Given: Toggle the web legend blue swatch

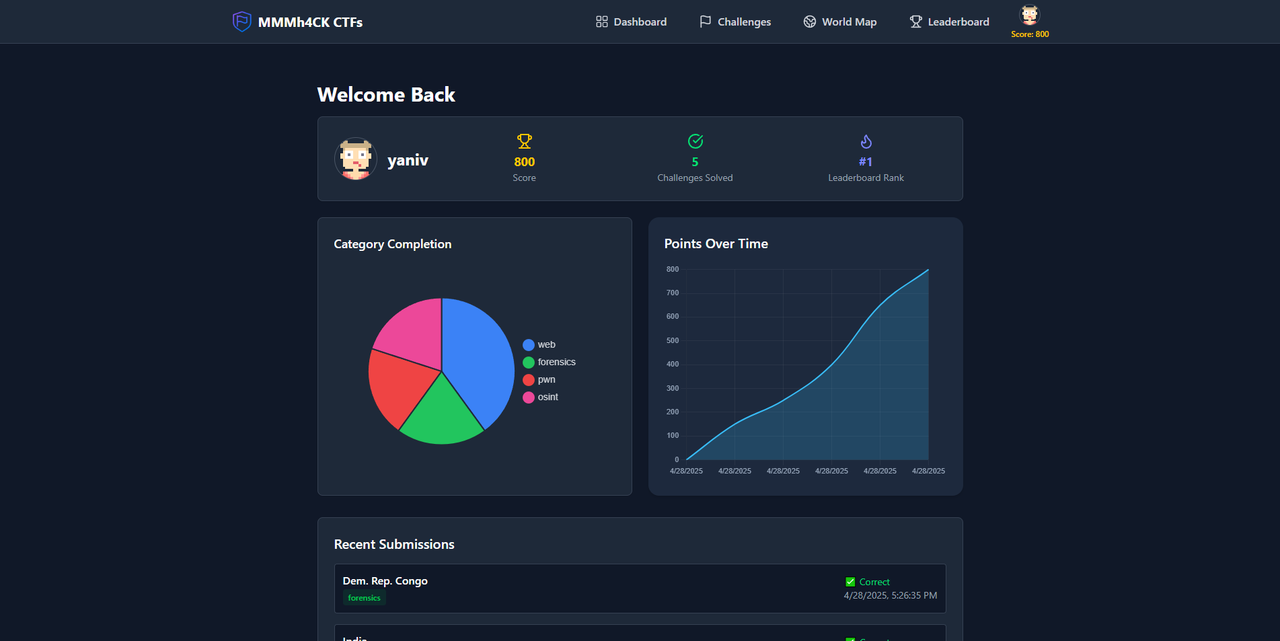Looking at the screenshot, I should click(x=529, y=344).
